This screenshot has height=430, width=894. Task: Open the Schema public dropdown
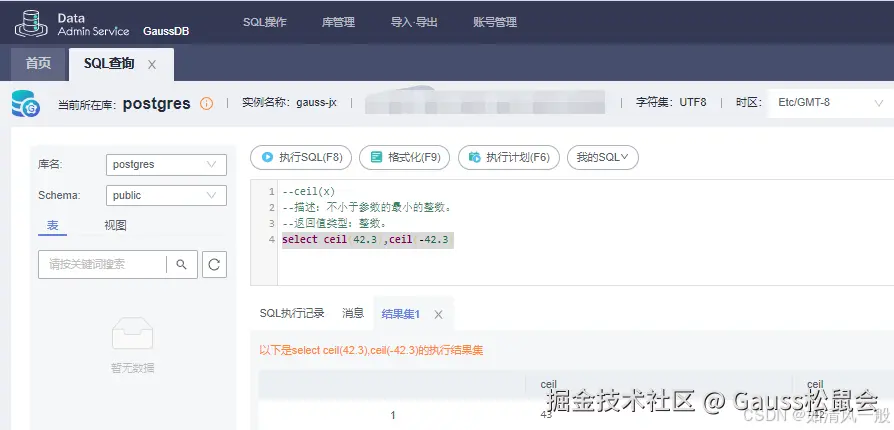tap(166, 195)
